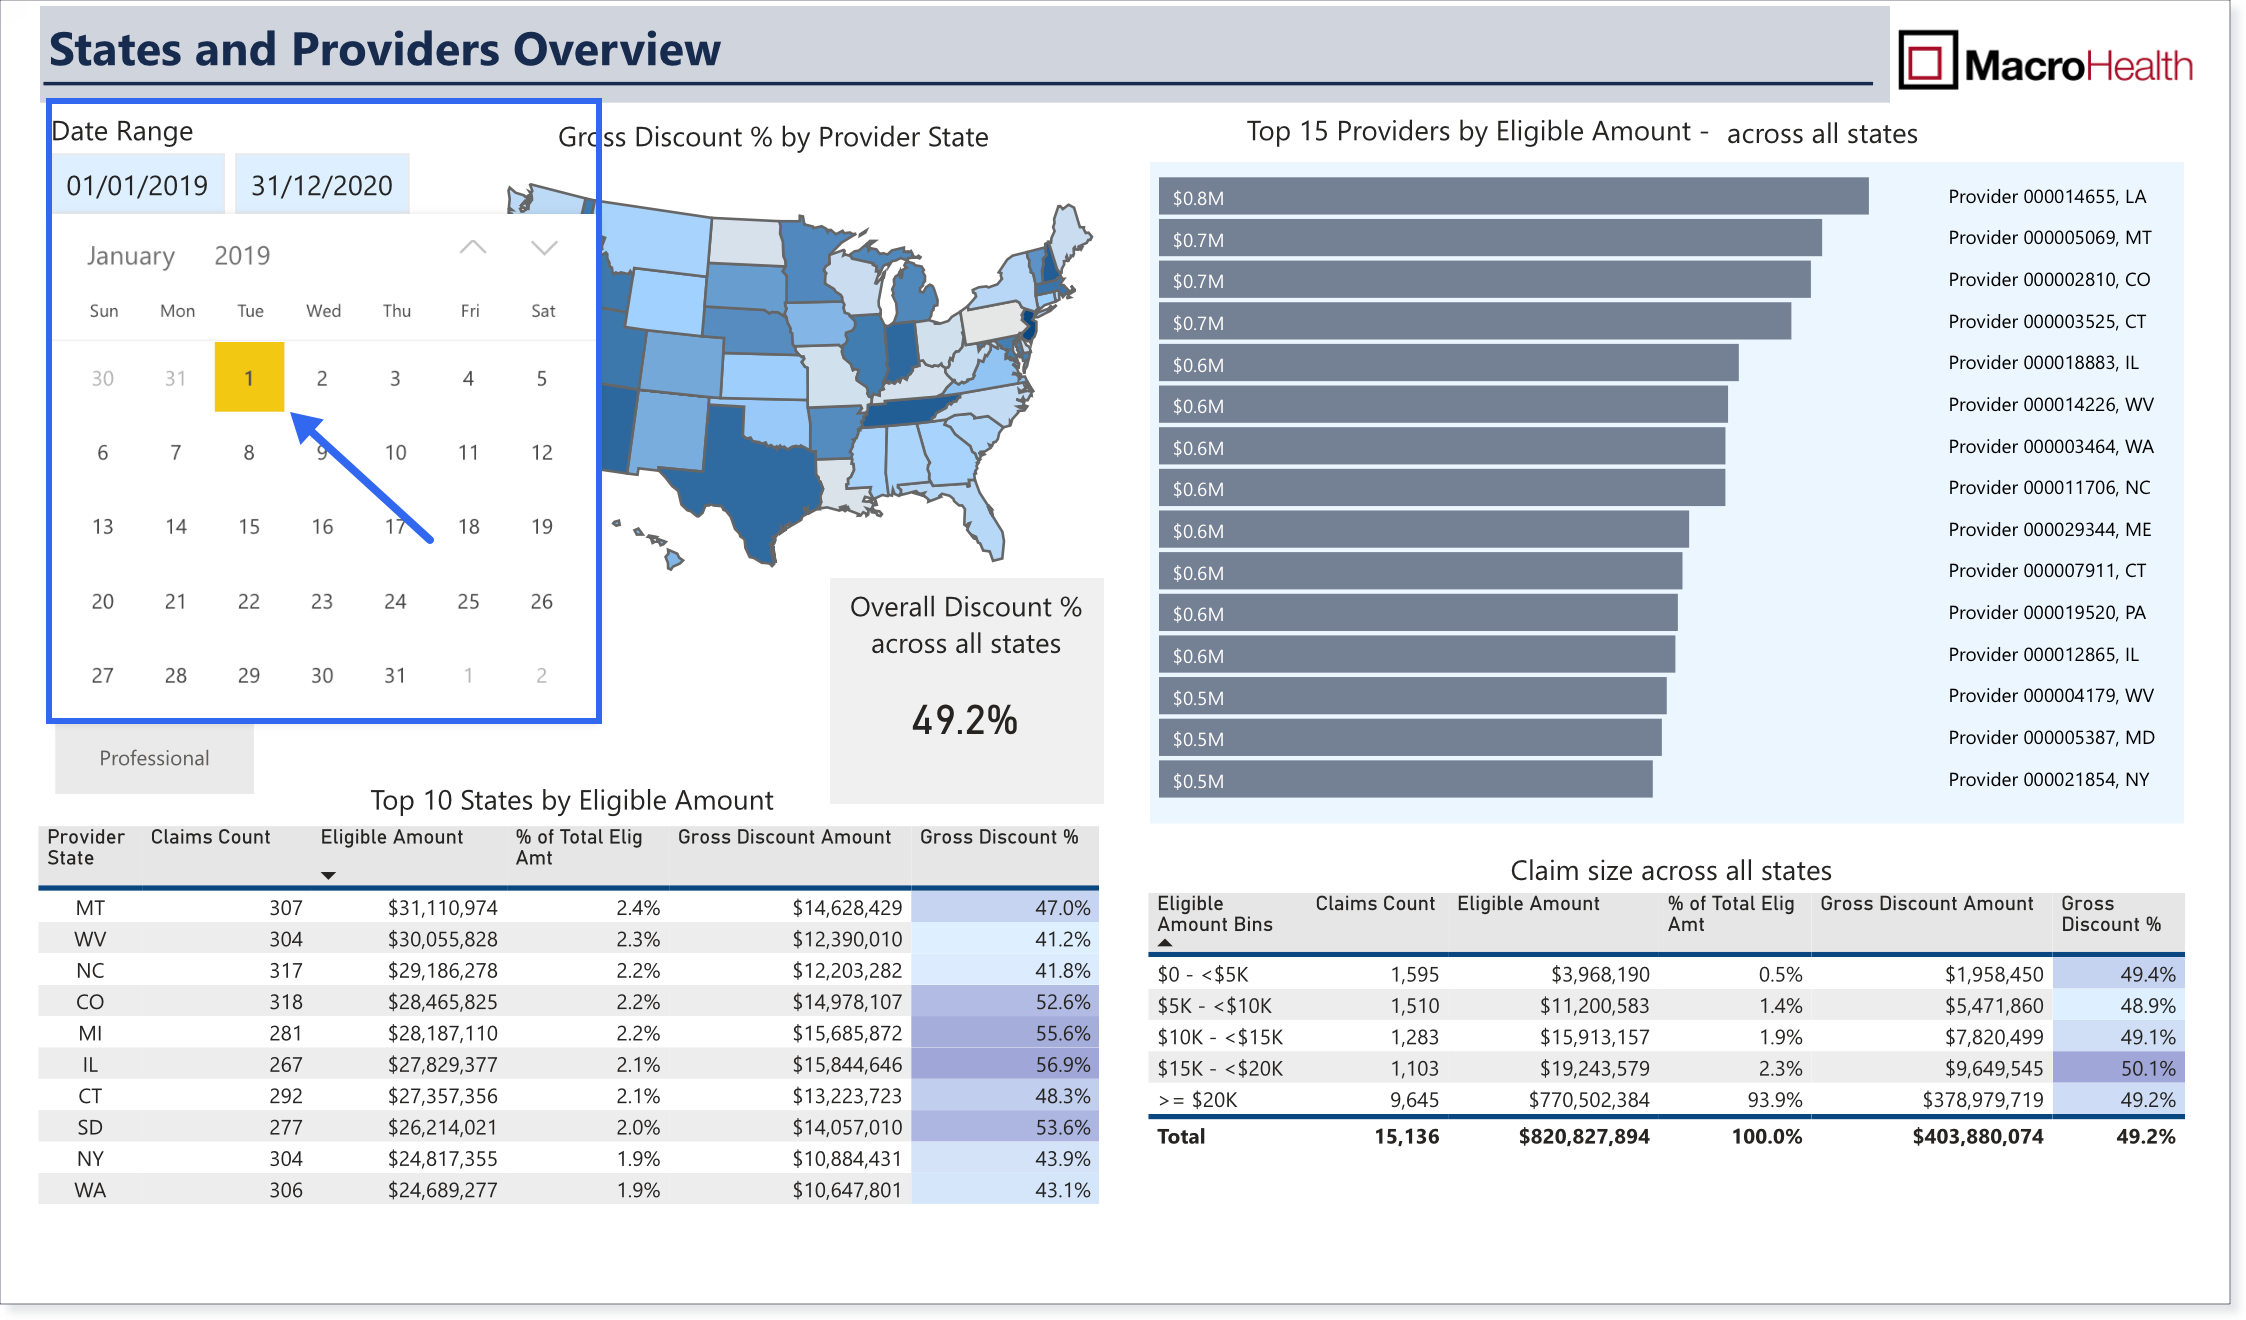This screenshot has height=1320, width=2246.
Task: Click the previous month up chevron
Action: click(x=473, y=248)
